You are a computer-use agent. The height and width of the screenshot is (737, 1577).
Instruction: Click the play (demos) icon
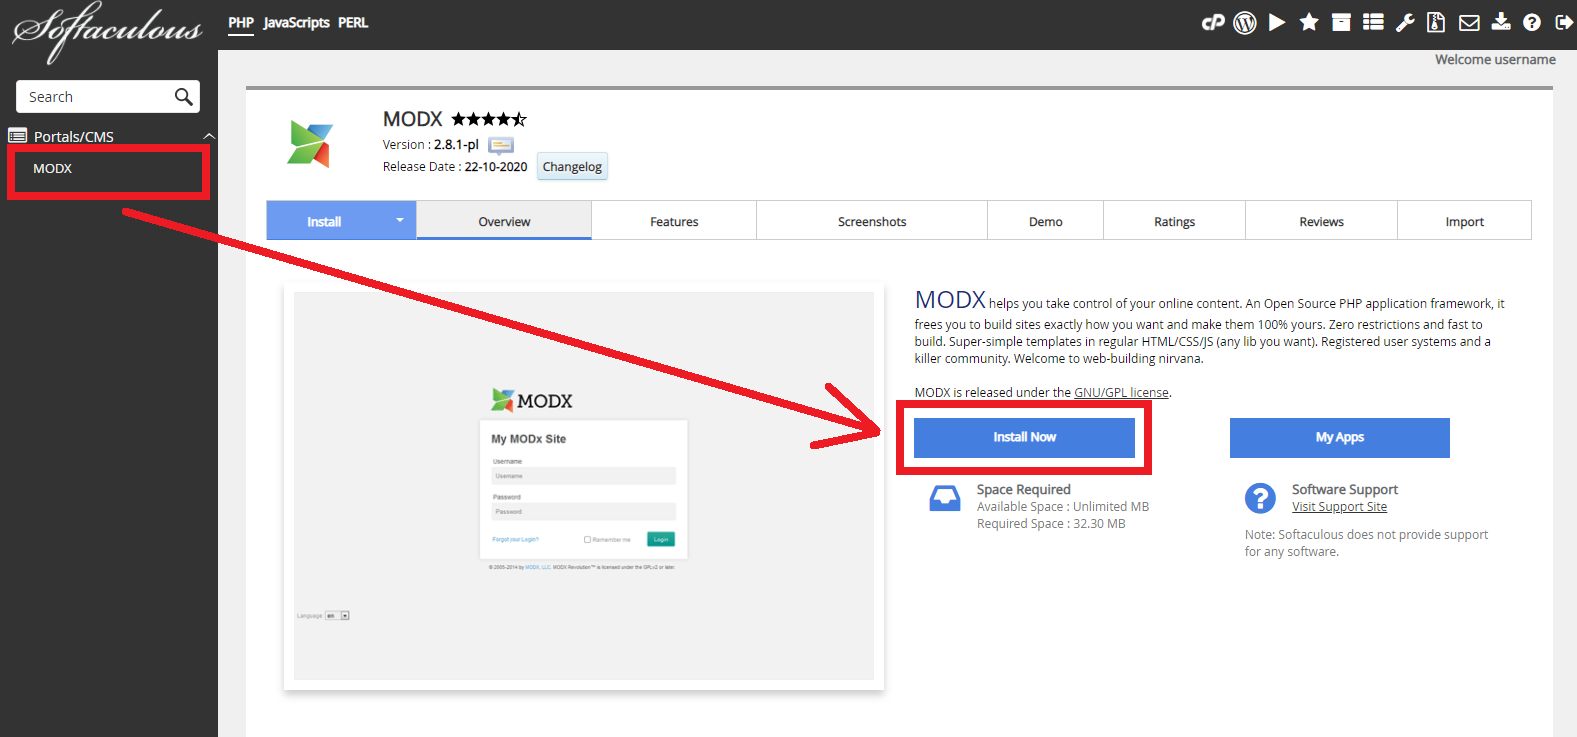(1277, 22)
